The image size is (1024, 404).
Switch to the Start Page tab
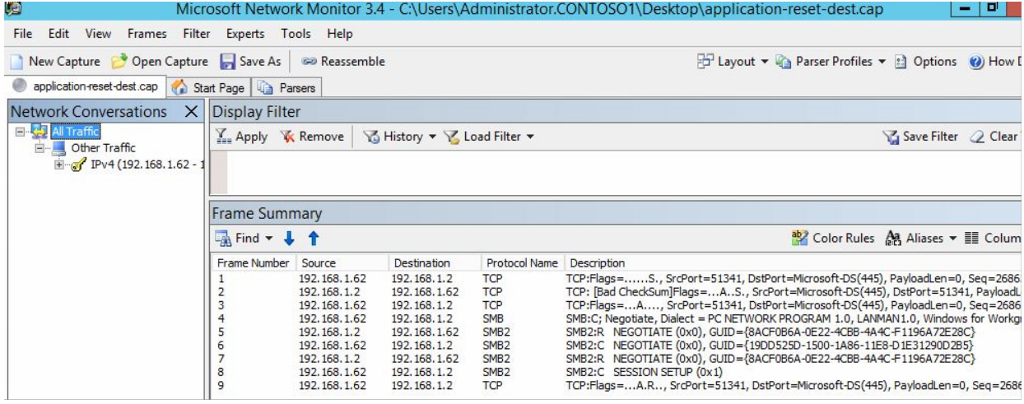(x=209, y=88)
